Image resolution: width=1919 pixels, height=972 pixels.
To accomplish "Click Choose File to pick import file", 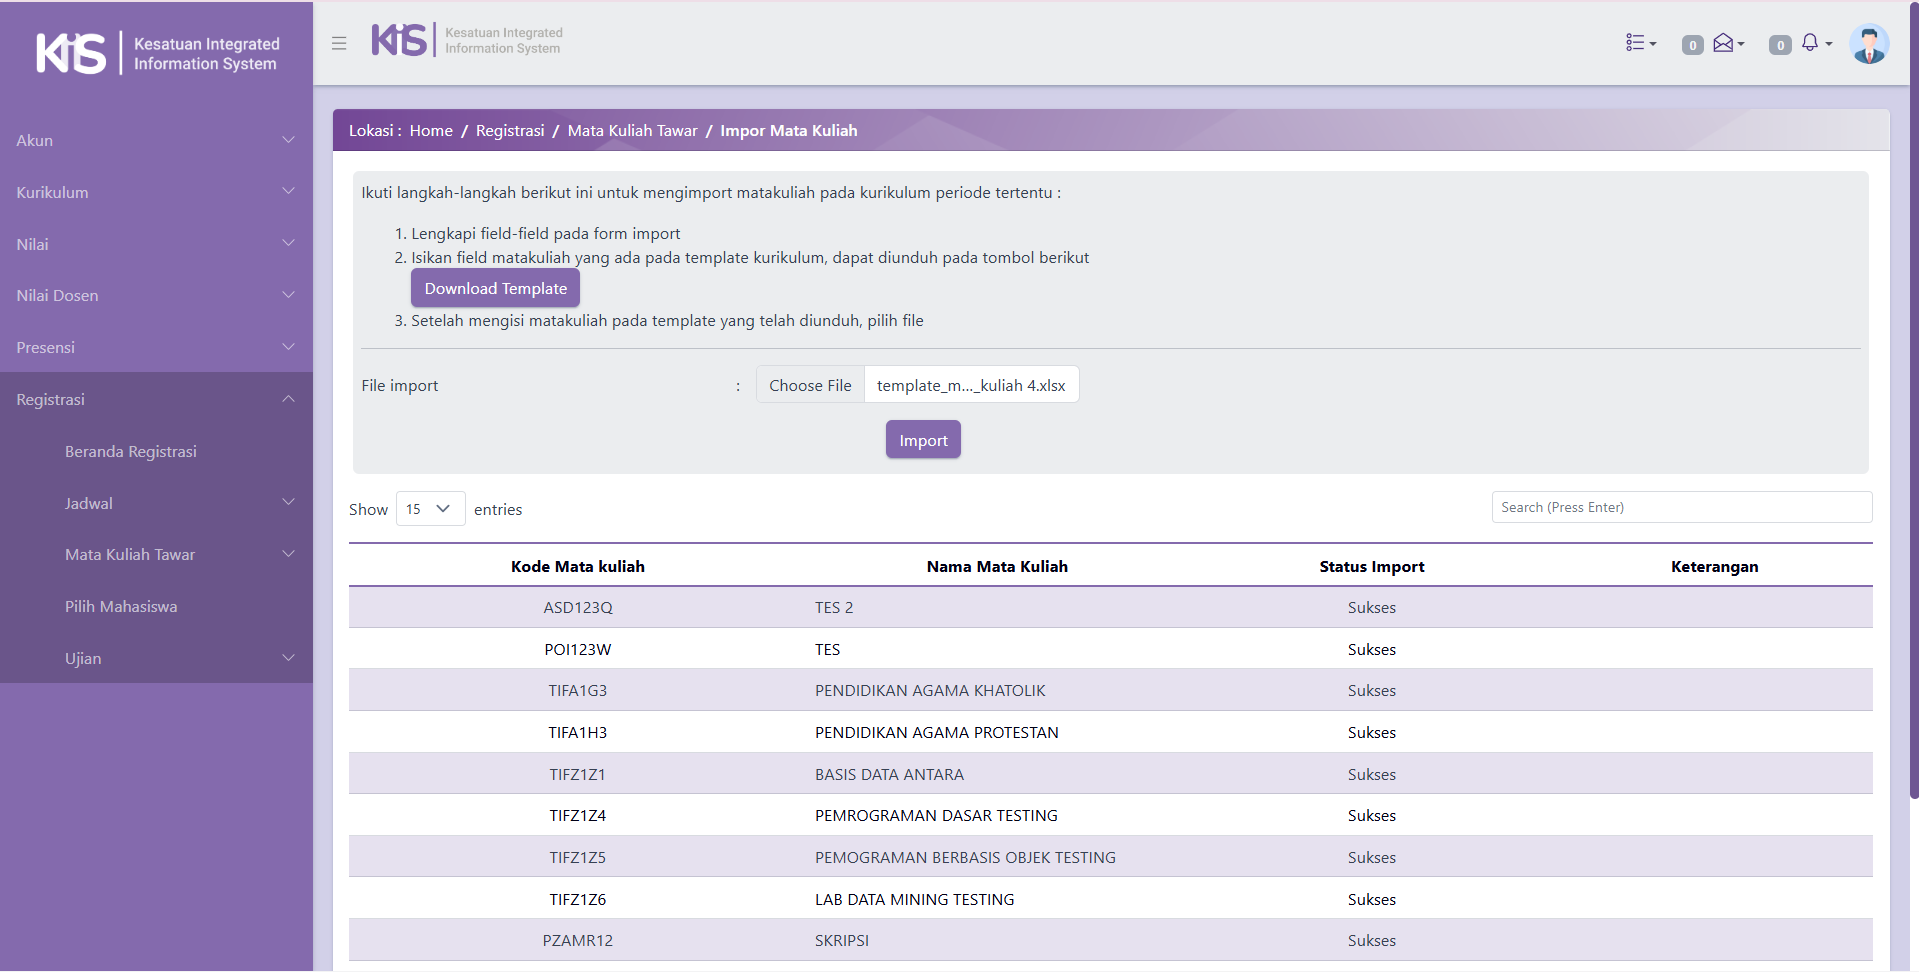I will pyautogui.click(x=810, y=385).
